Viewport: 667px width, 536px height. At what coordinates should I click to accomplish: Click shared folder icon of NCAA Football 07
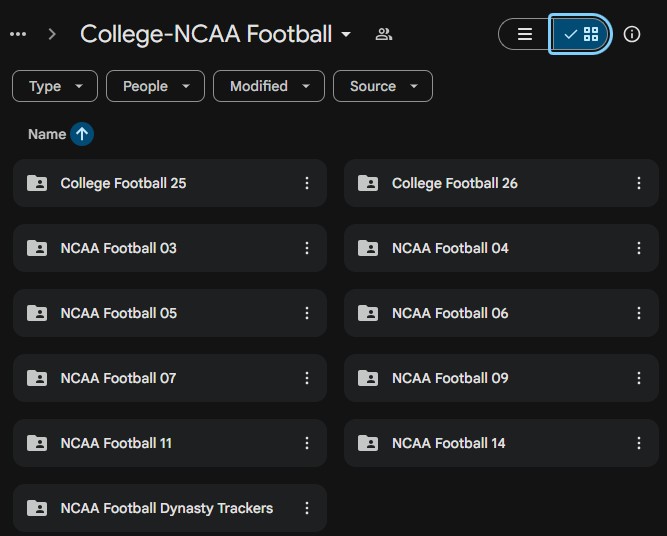37,378
